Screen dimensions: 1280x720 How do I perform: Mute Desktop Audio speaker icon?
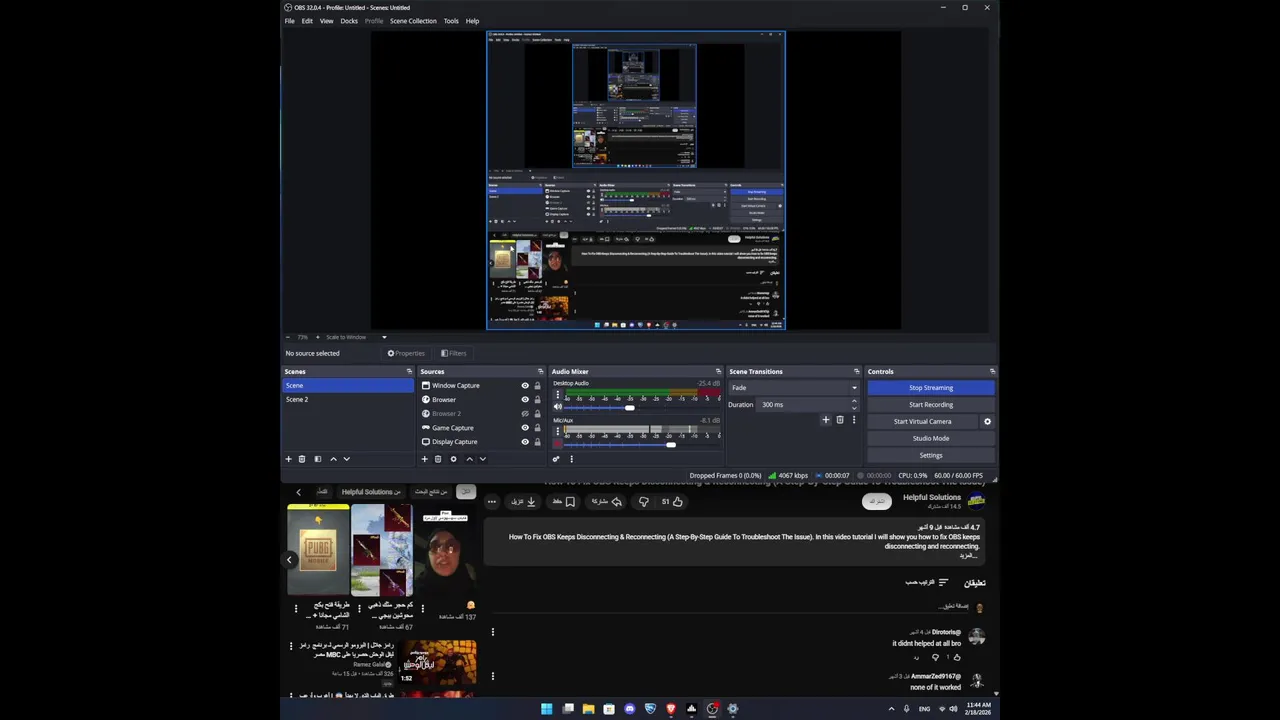click(558, 407)
